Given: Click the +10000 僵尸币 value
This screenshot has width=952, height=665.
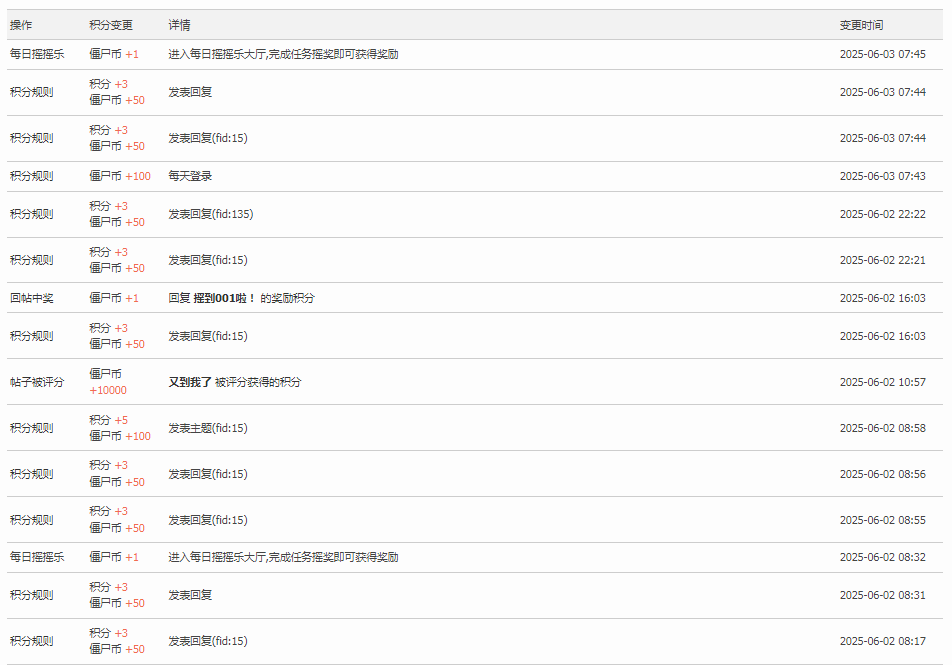Looking at the screenshot, I should (x=108, y=390).
